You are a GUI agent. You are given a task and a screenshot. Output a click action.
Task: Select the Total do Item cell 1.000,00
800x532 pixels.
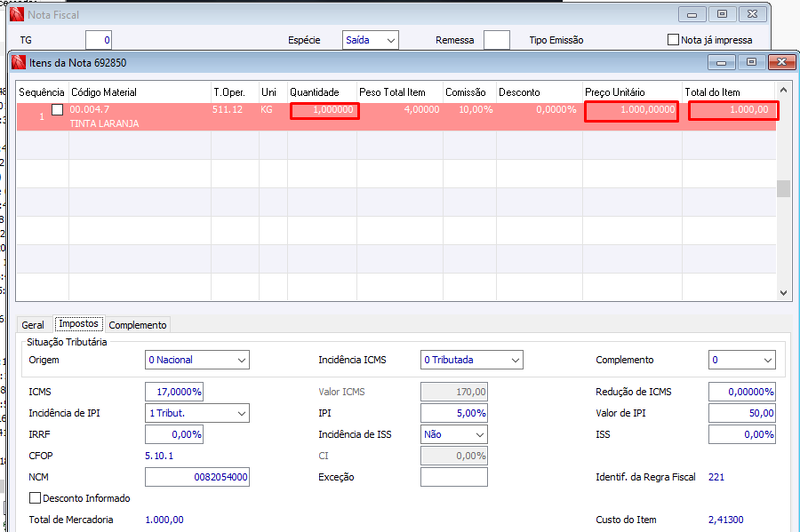(x=733, y=111)
